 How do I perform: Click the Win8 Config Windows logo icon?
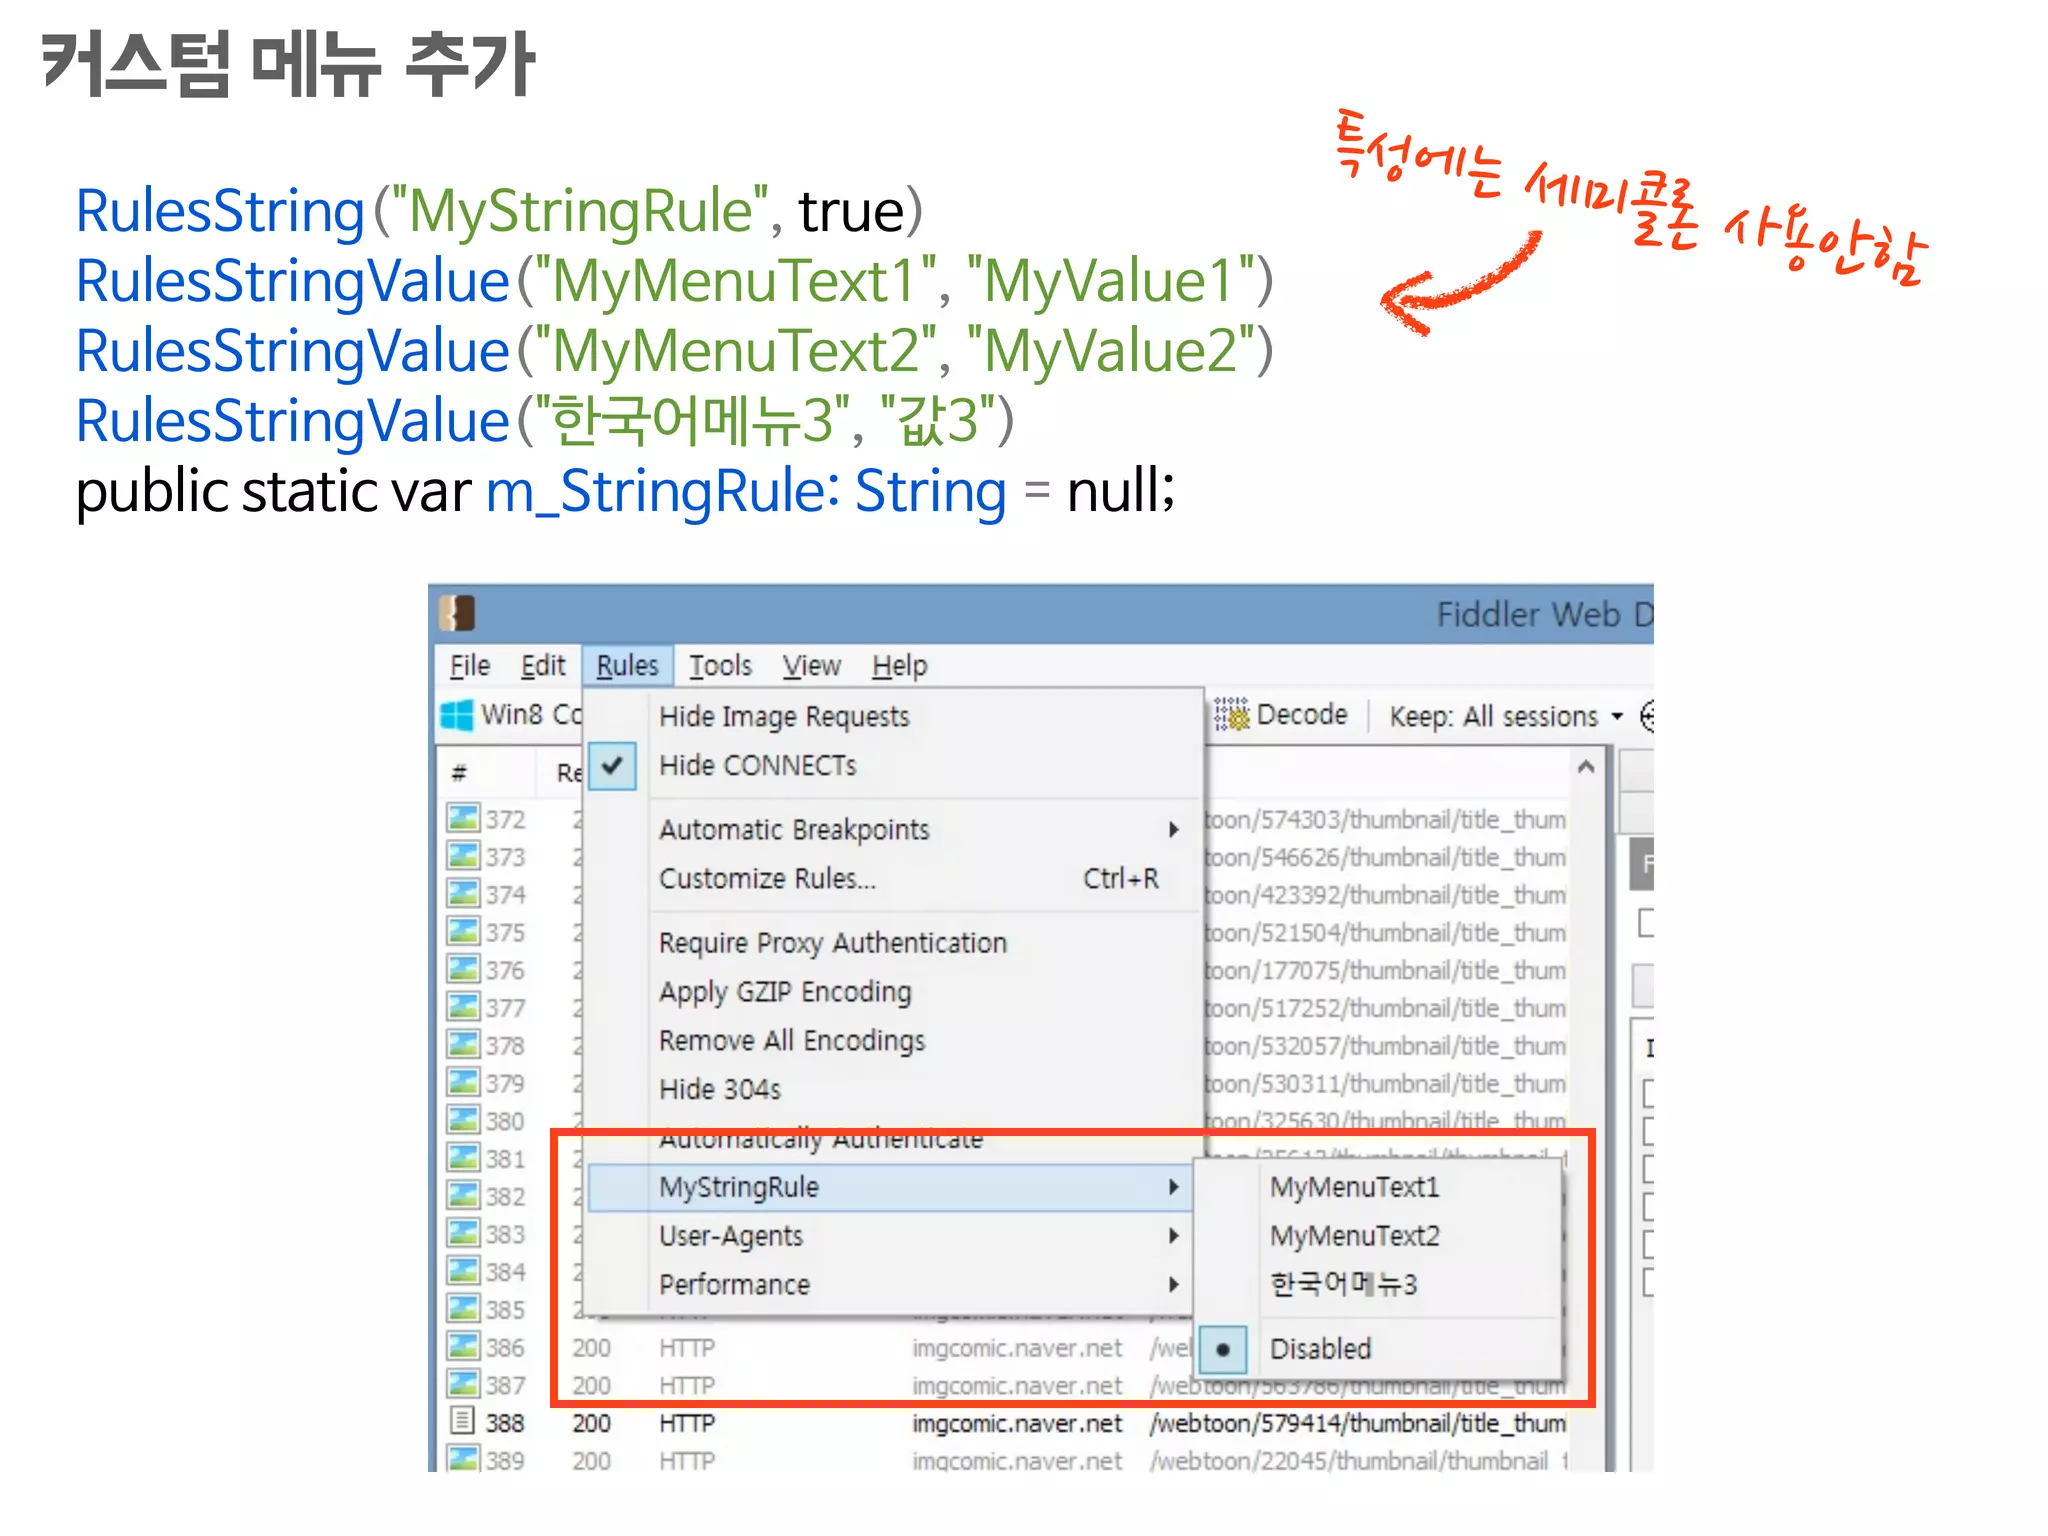pyautogui.click(x=457, y=715)
